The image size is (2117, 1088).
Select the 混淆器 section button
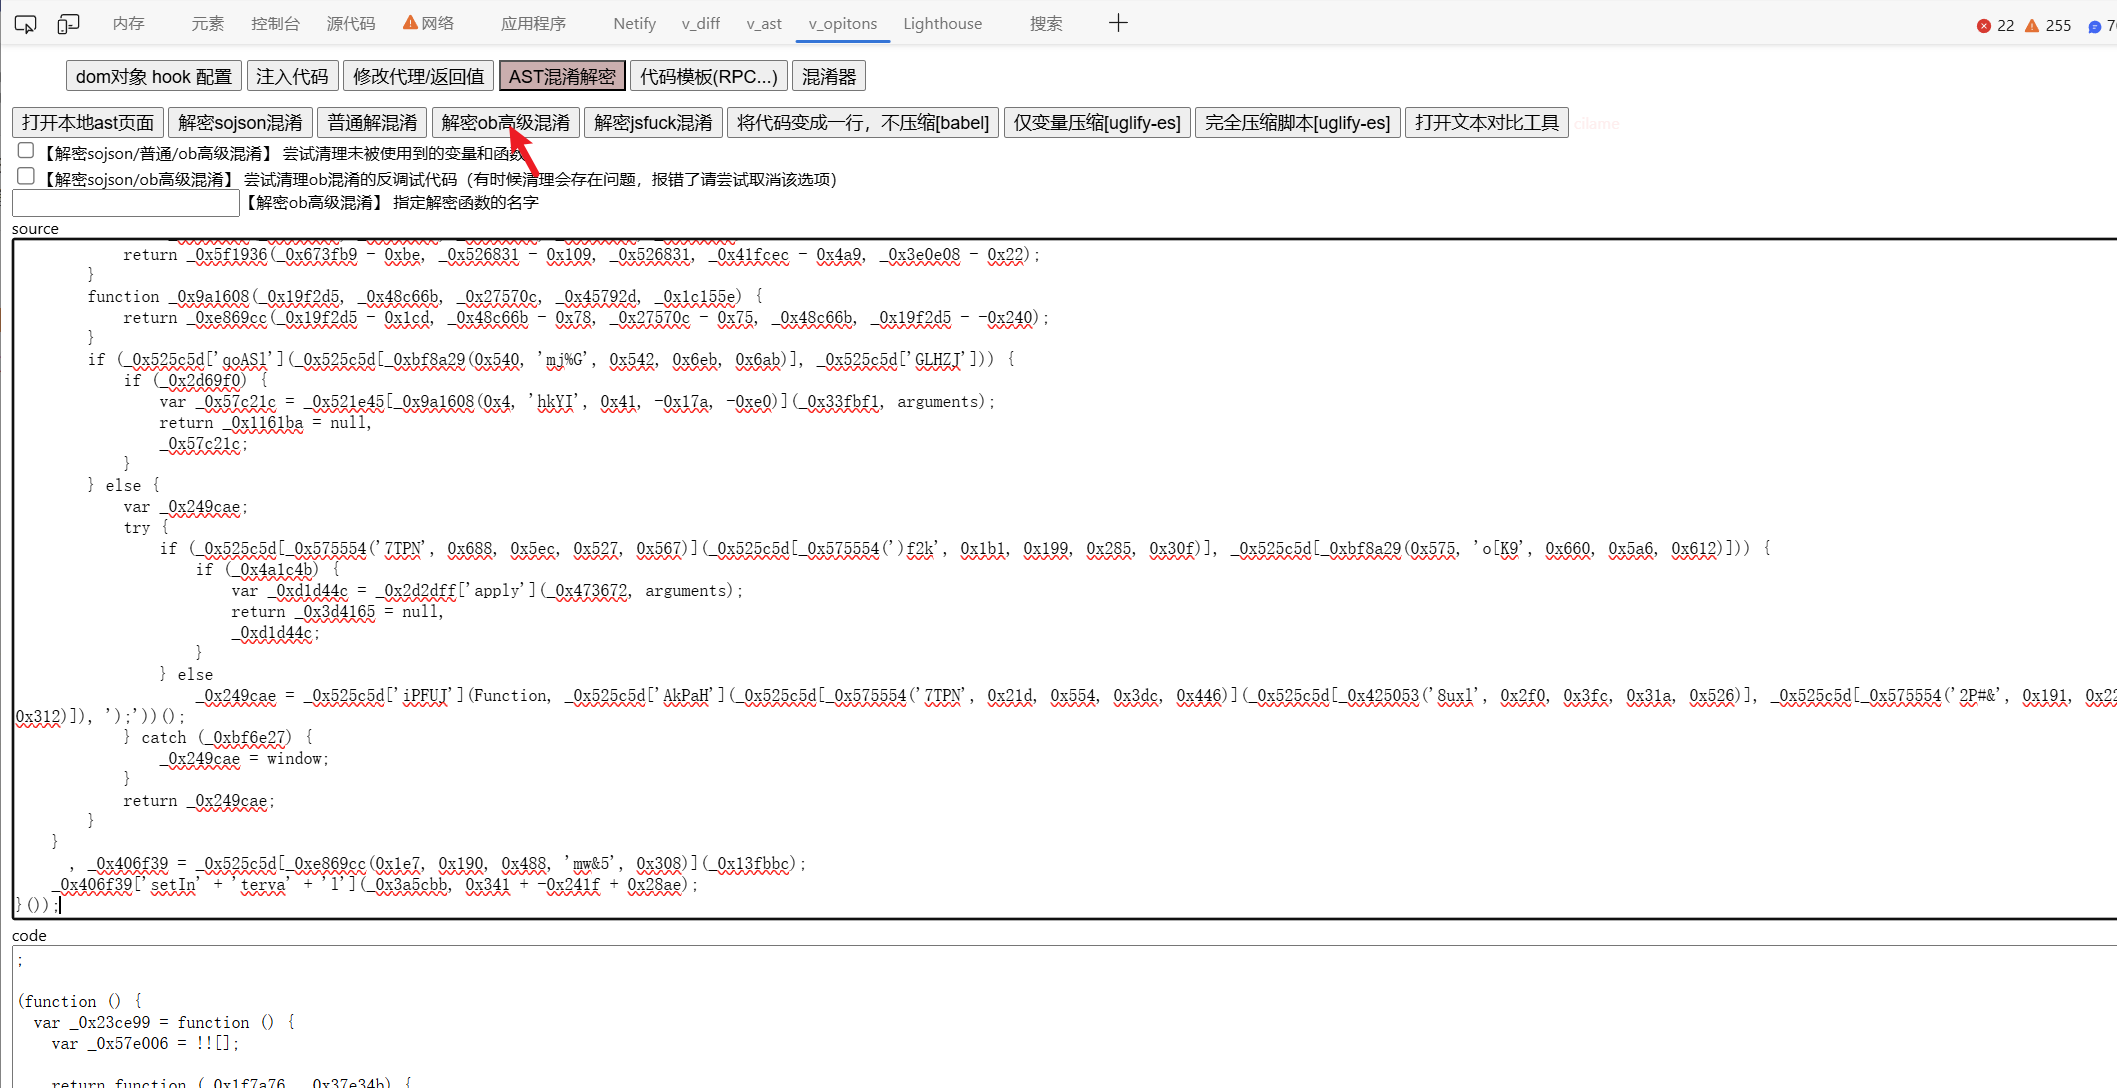pyautogui.click(x=828, y=76)
